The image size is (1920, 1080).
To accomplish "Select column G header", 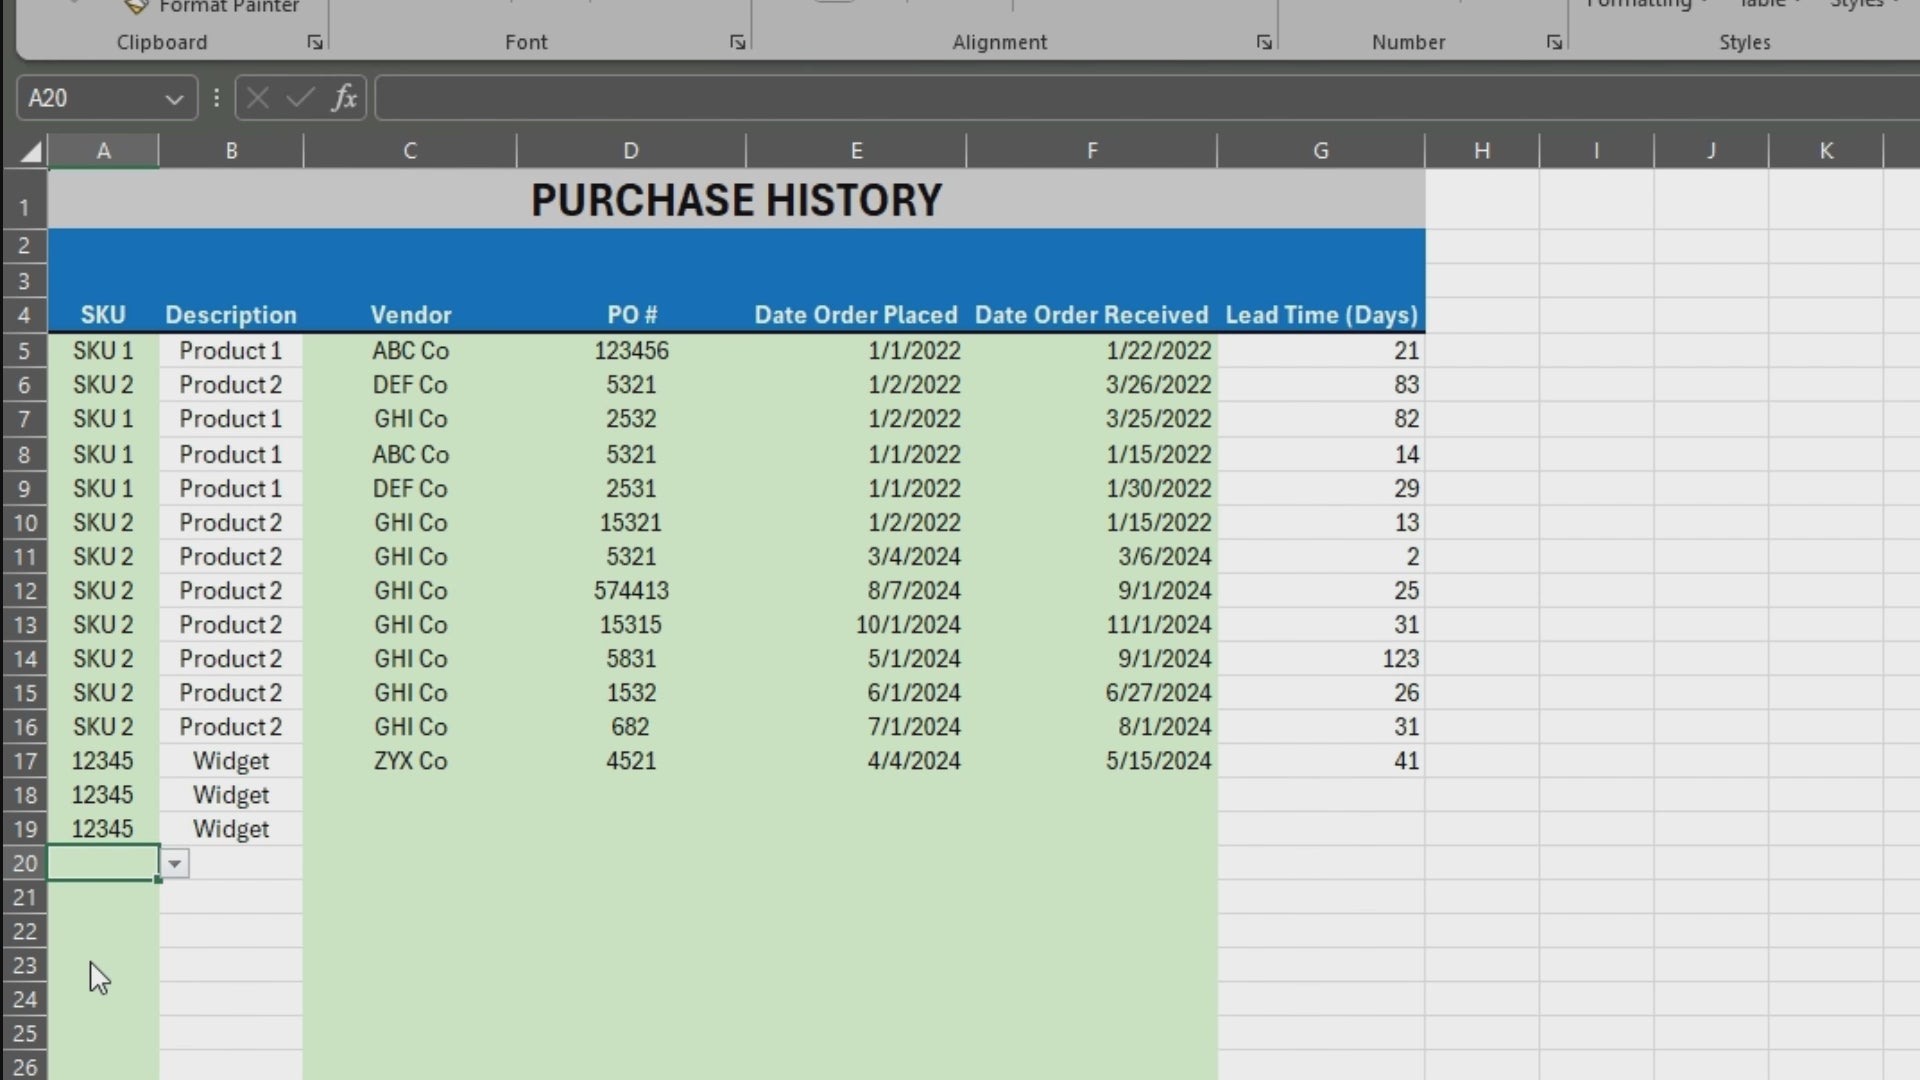I will point(1321,151).
